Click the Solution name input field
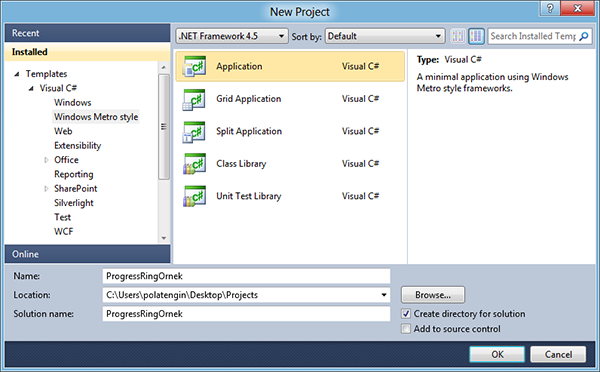Screen dimensions: 600x372 click(246, 314)
